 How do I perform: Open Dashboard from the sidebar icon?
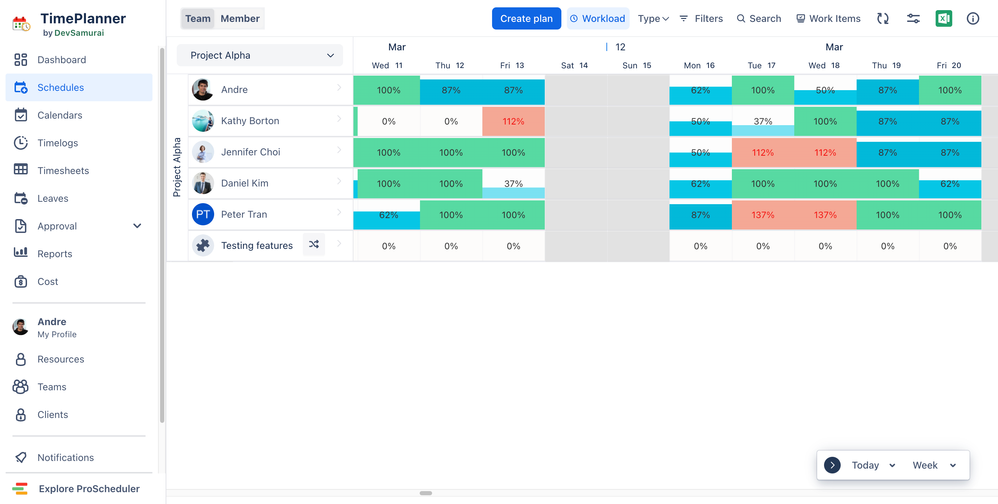20,60
